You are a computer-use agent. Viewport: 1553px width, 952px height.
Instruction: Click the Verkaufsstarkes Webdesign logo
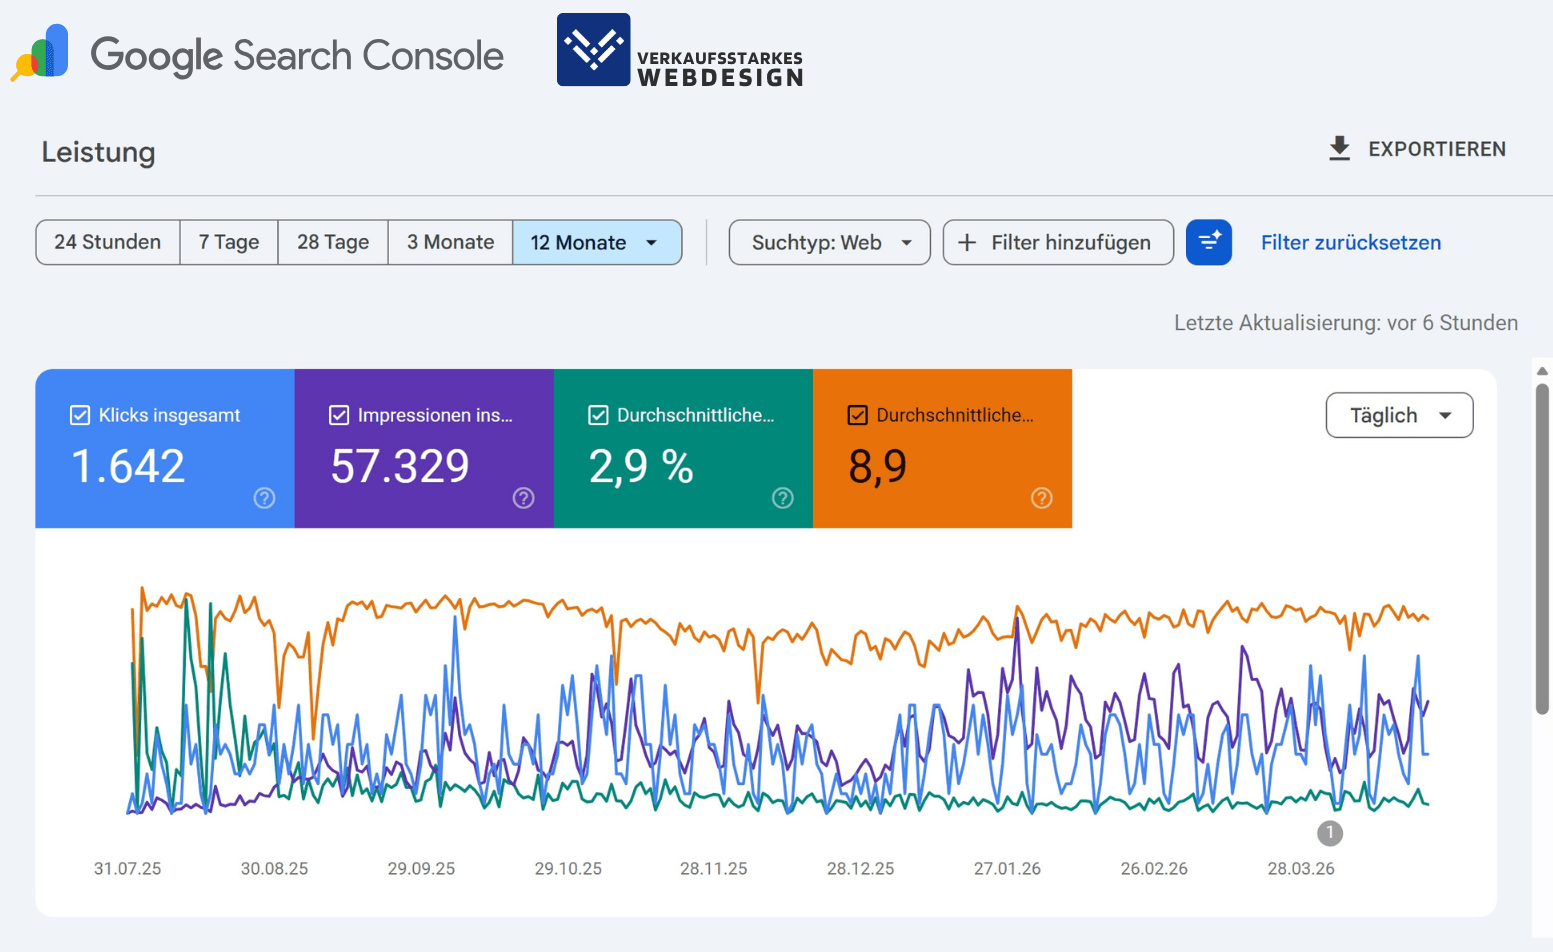tap(680, 50)
